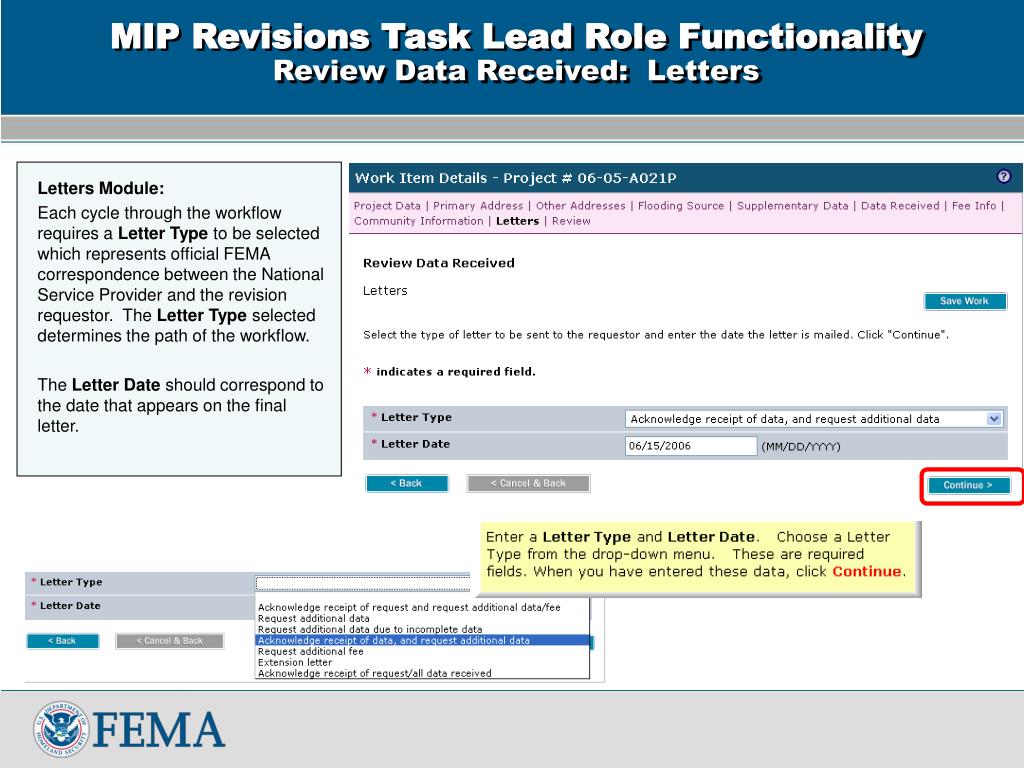Screen dimensions: 1024x768
Task: Open Supplementary Data tab
Action: [792, 206]
